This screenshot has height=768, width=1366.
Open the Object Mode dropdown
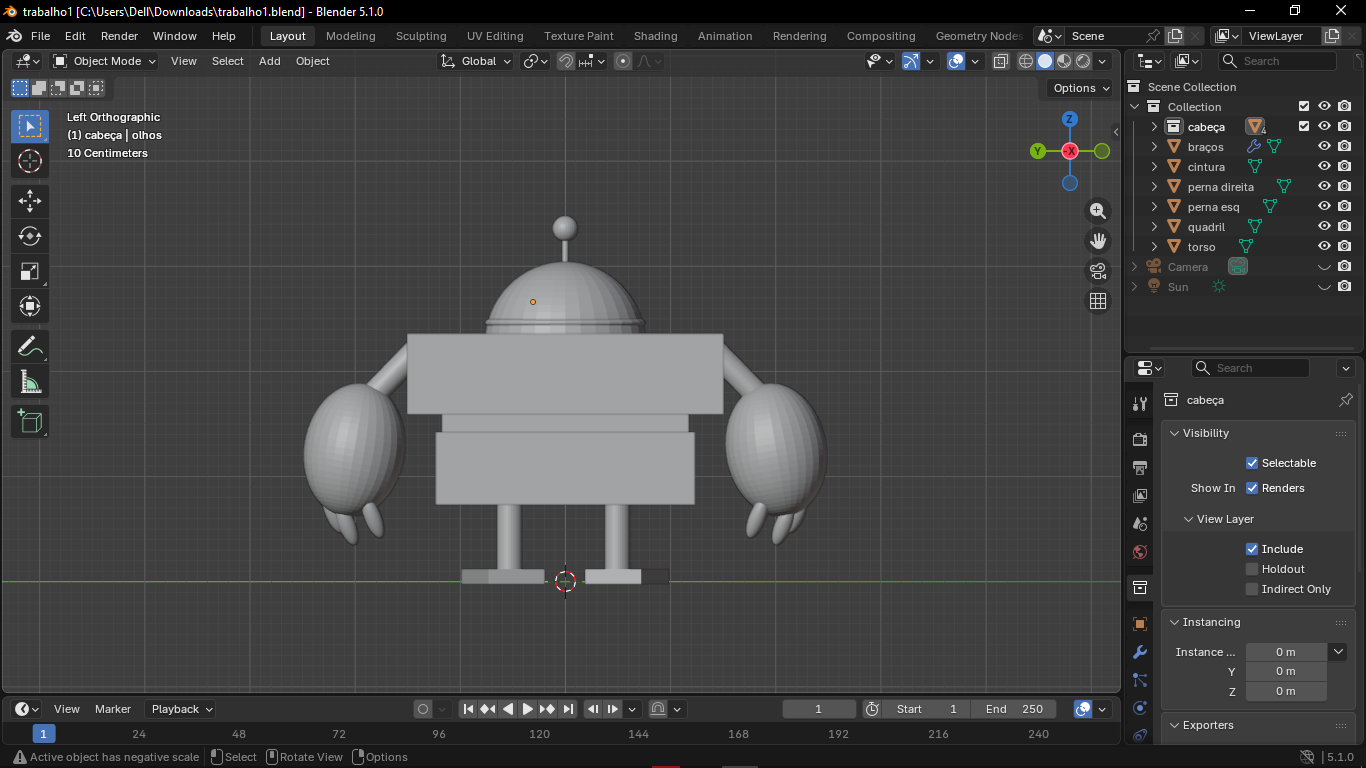(105, 61)
